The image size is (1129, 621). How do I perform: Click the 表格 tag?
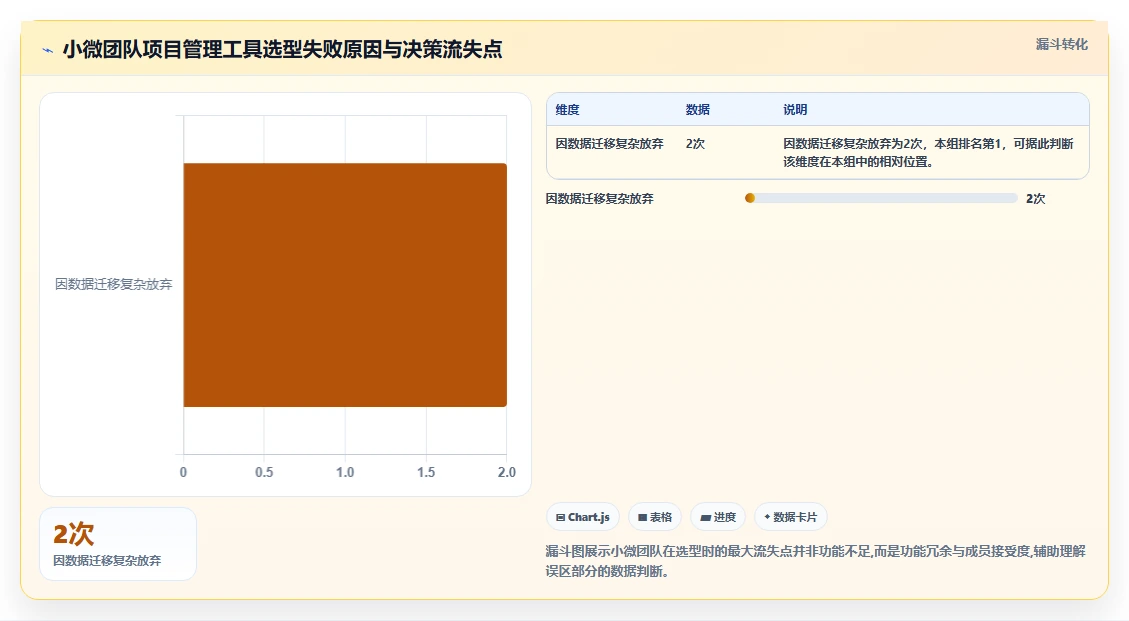point(655,517)
